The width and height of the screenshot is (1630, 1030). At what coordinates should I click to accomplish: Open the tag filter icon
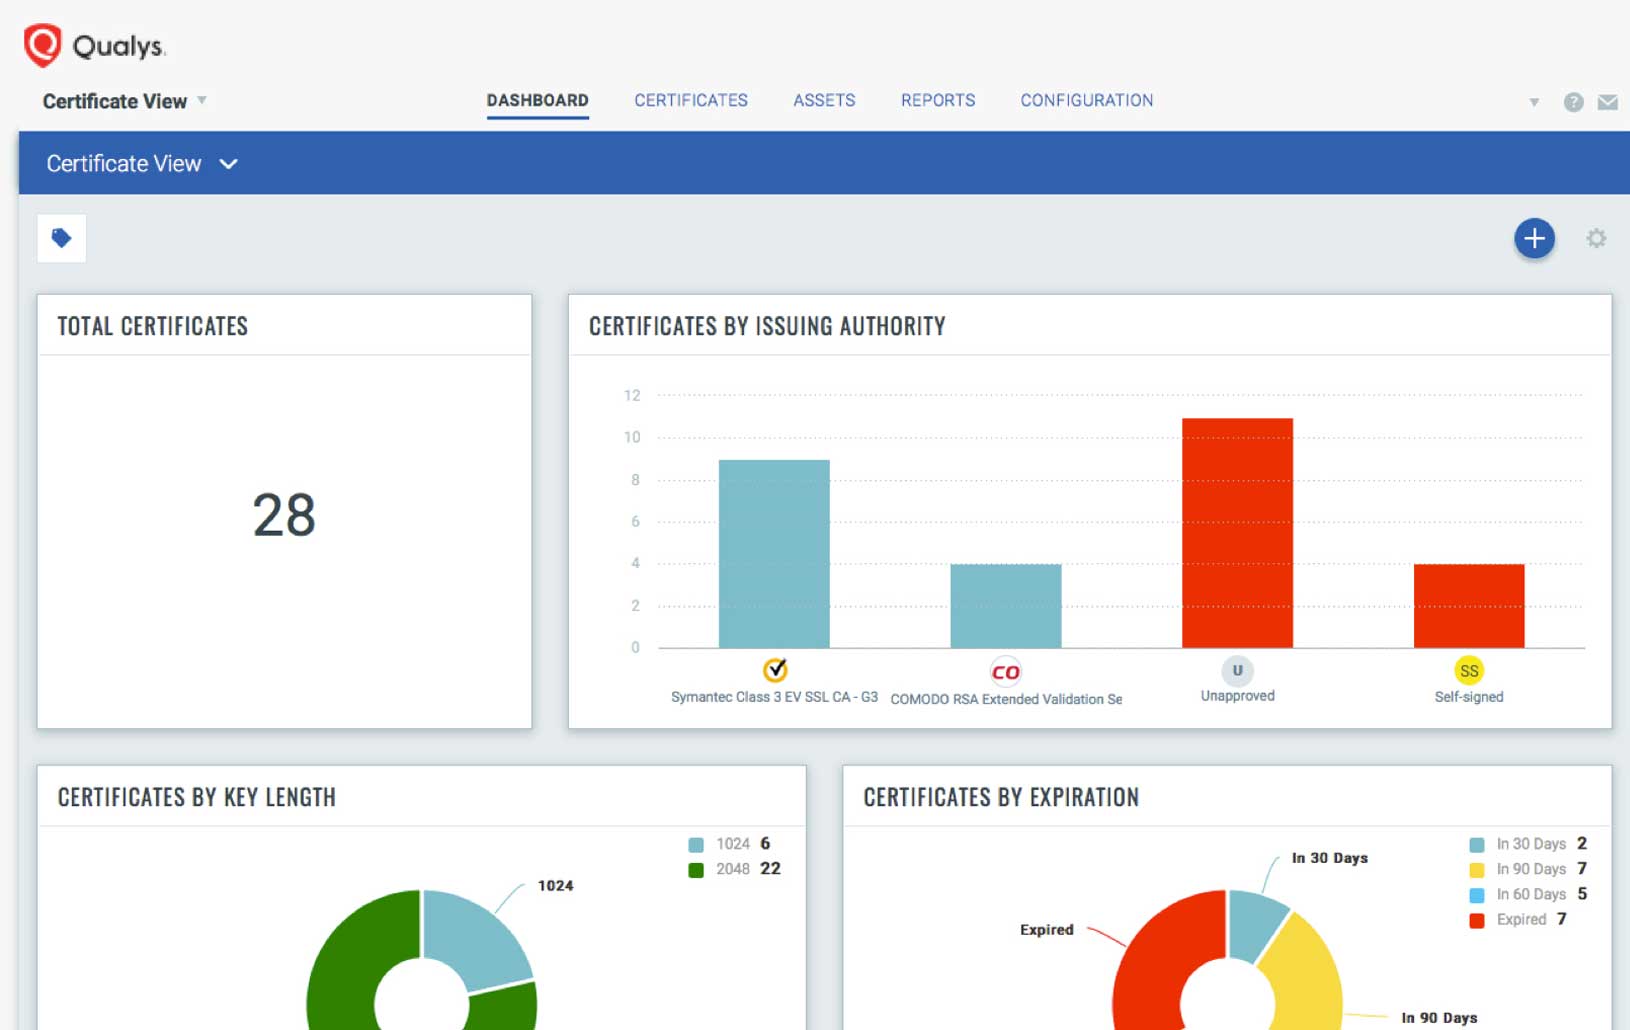pos(61,238)
